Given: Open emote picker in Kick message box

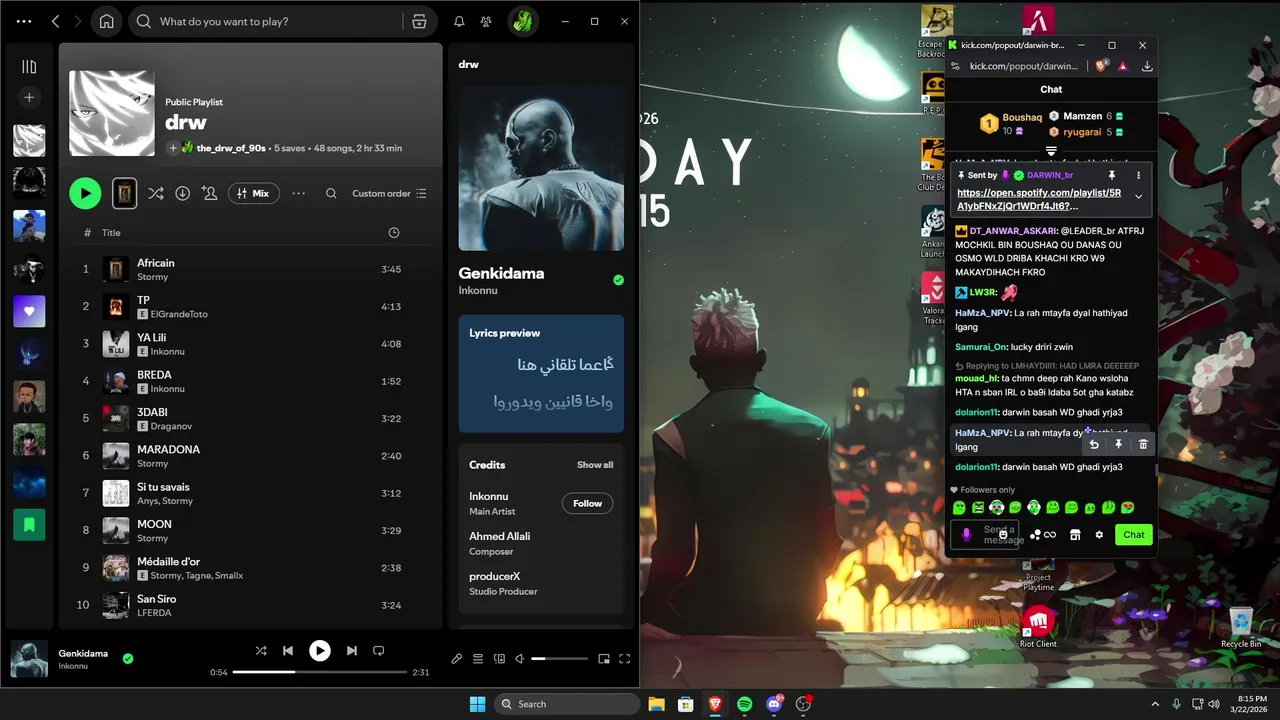Looking at the screenshot, I should [1003, 535].
